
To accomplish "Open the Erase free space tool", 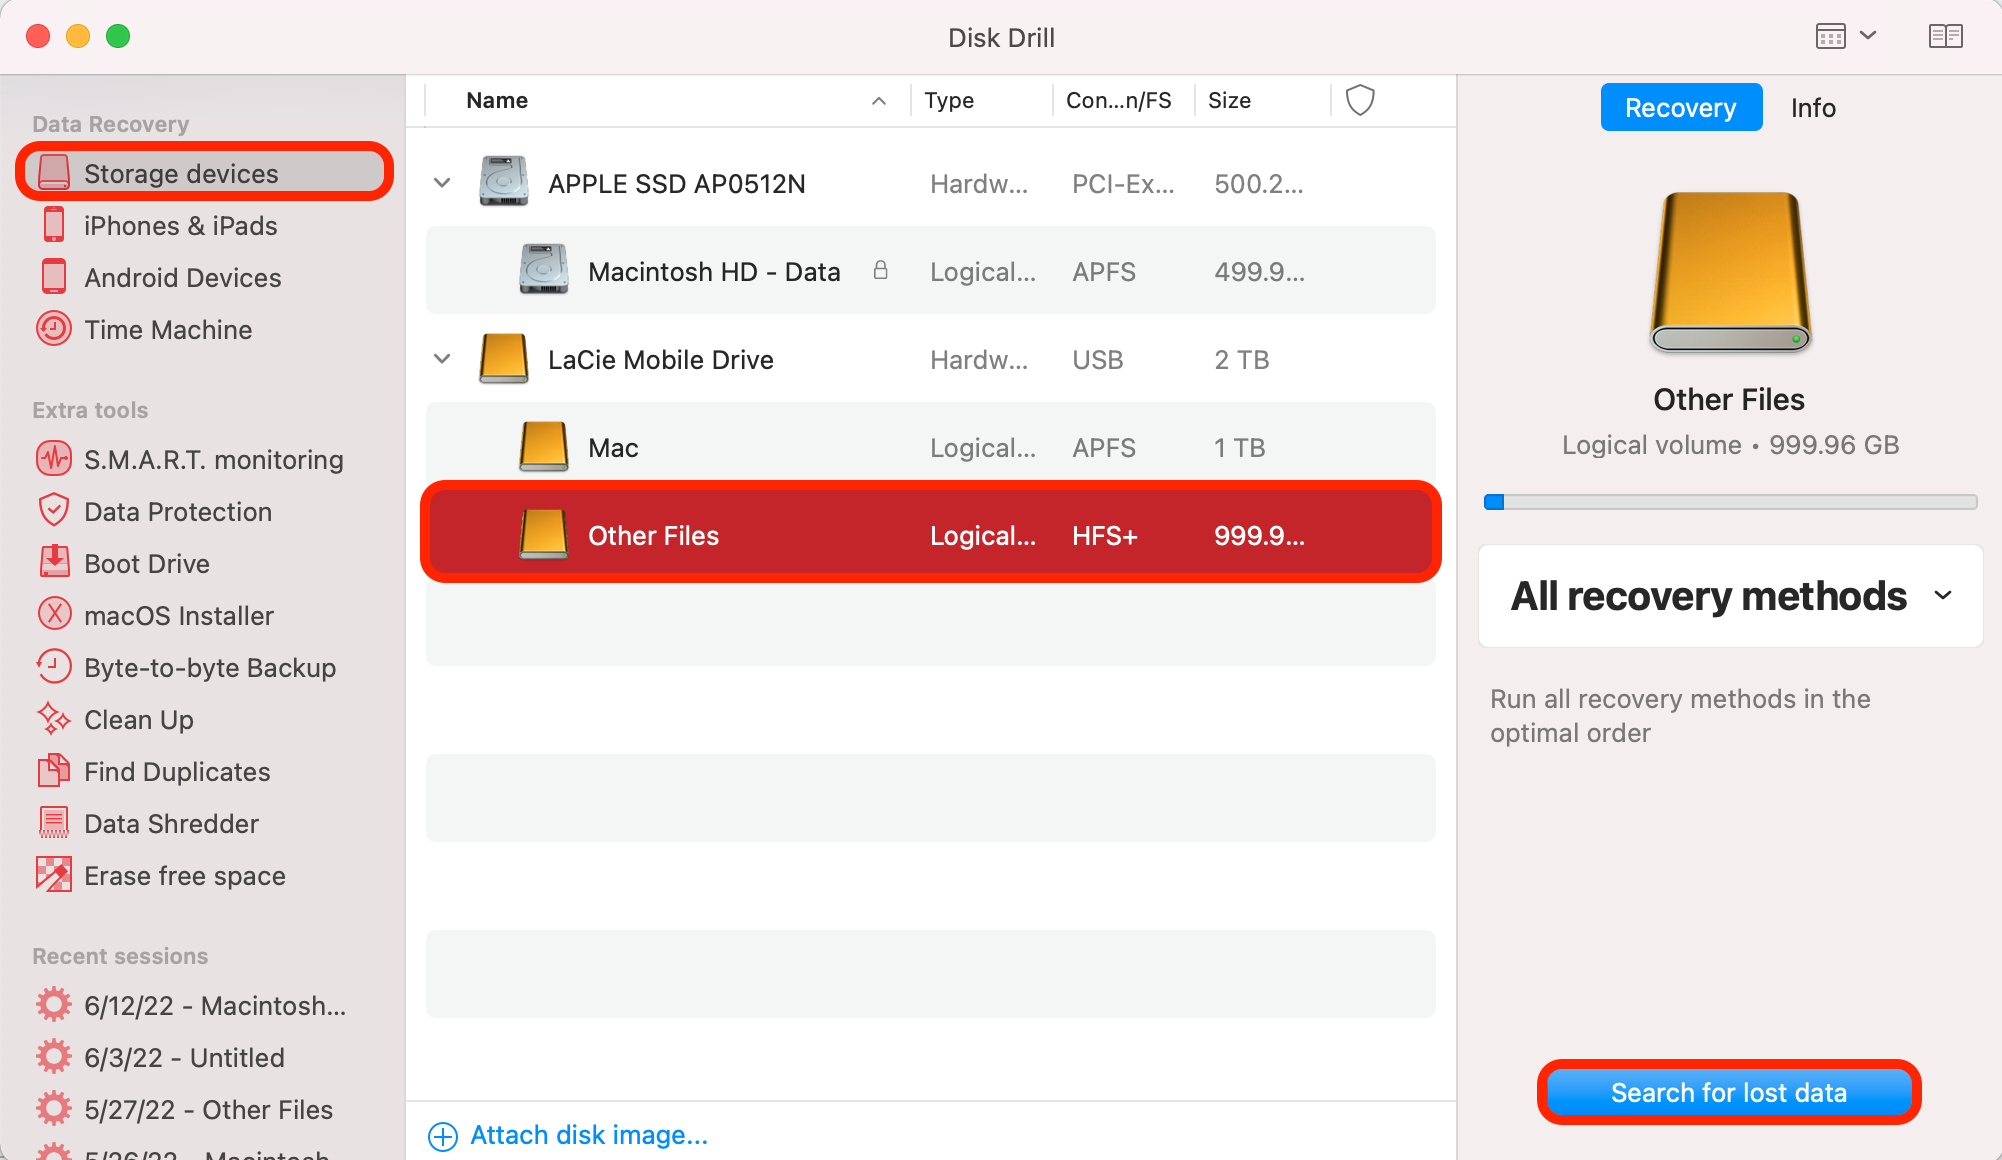I will 185,876.
